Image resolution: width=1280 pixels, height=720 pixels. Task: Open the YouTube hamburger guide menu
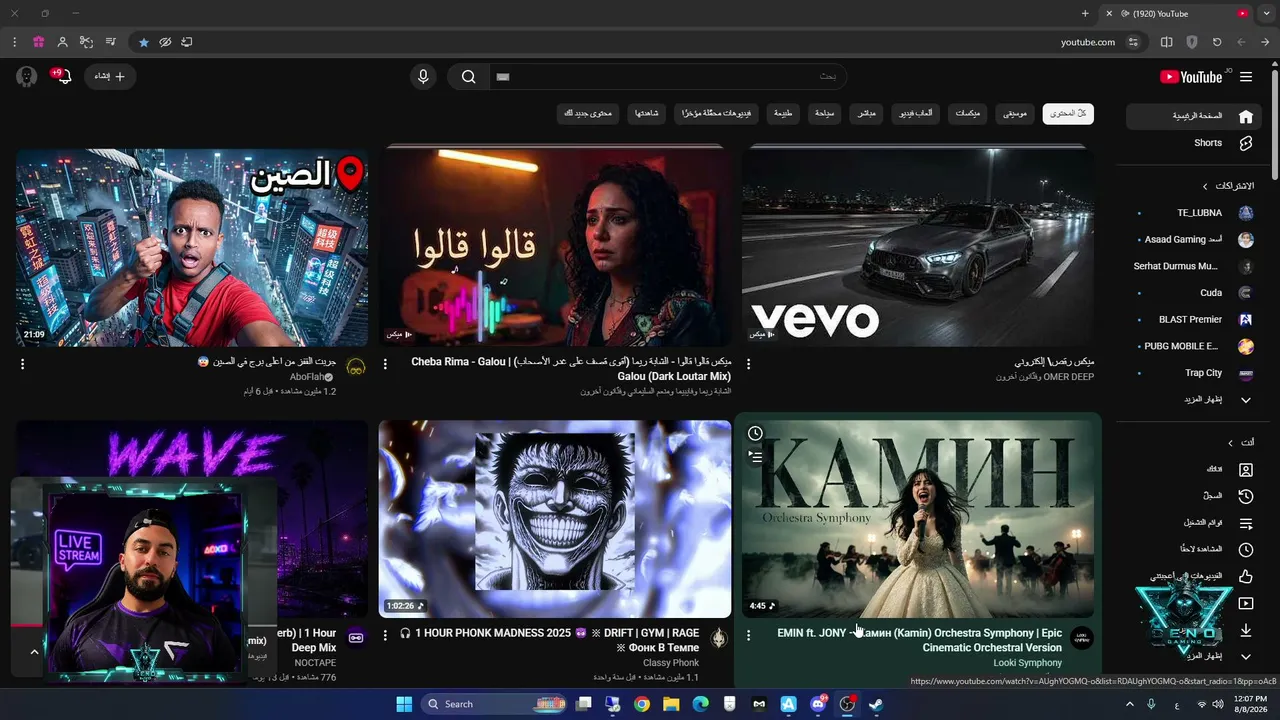coord(1246,77)
